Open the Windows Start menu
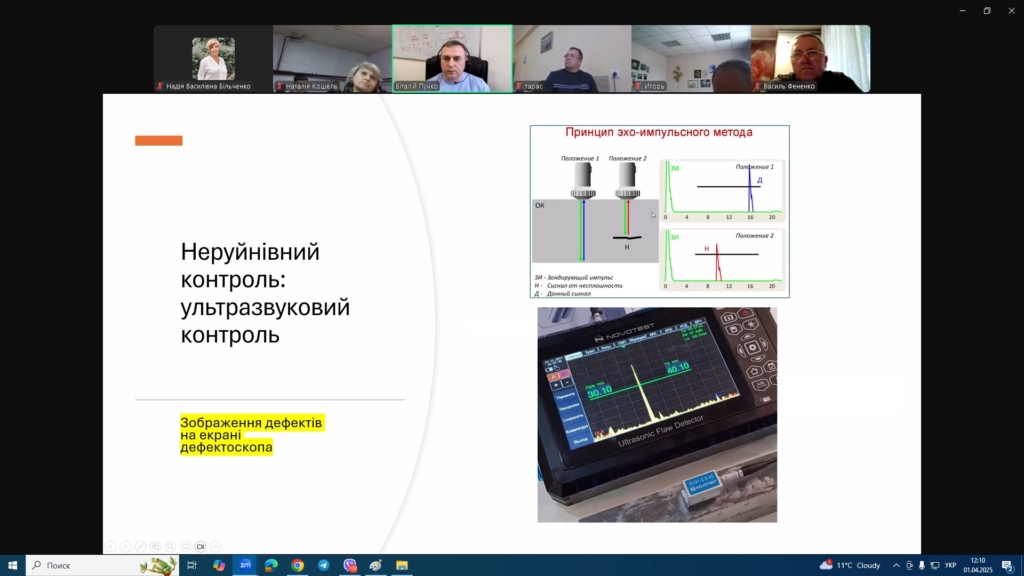 [12, 565]
